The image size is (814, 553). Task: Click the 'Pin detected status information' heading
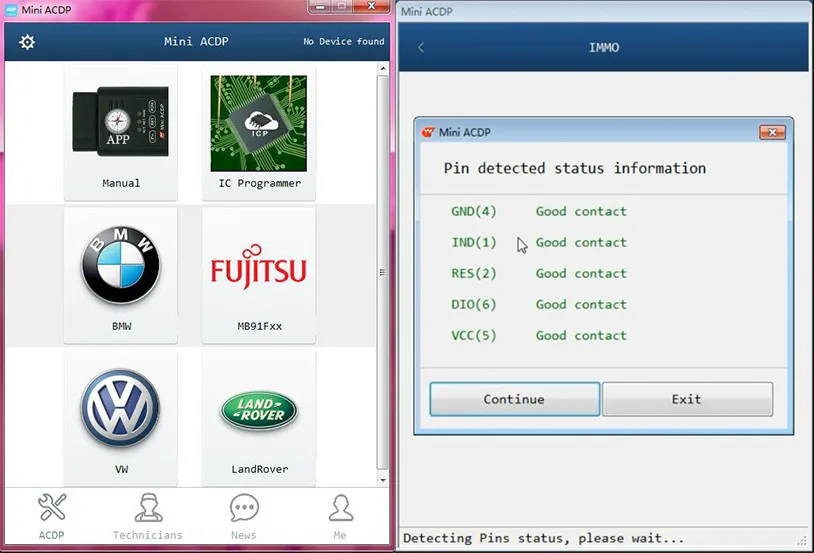(x=574, y=168)
